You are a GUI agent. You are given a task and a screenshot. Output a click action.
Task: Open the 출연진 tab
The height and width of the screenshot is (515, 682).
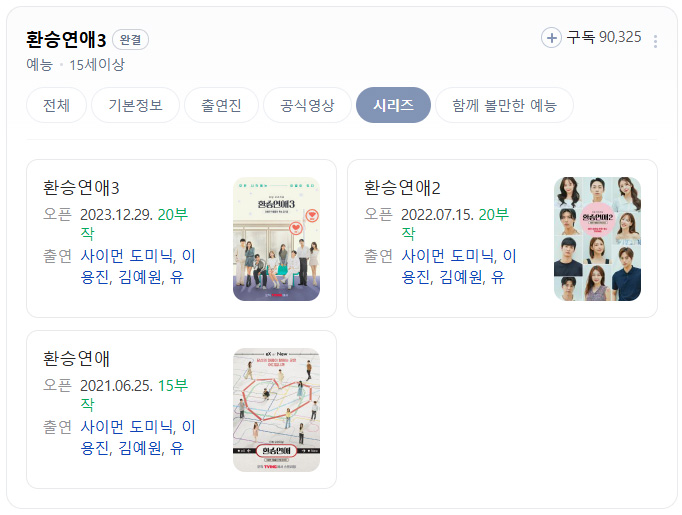[x=221, y=105]
